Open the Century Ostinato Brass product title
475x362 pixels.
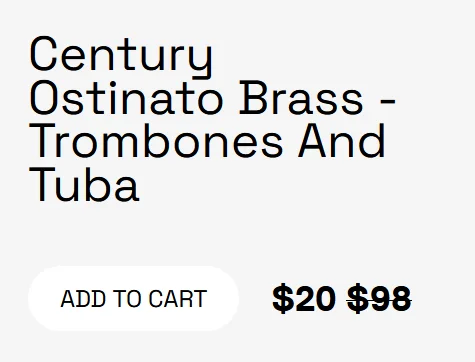(x=212, y=119)
